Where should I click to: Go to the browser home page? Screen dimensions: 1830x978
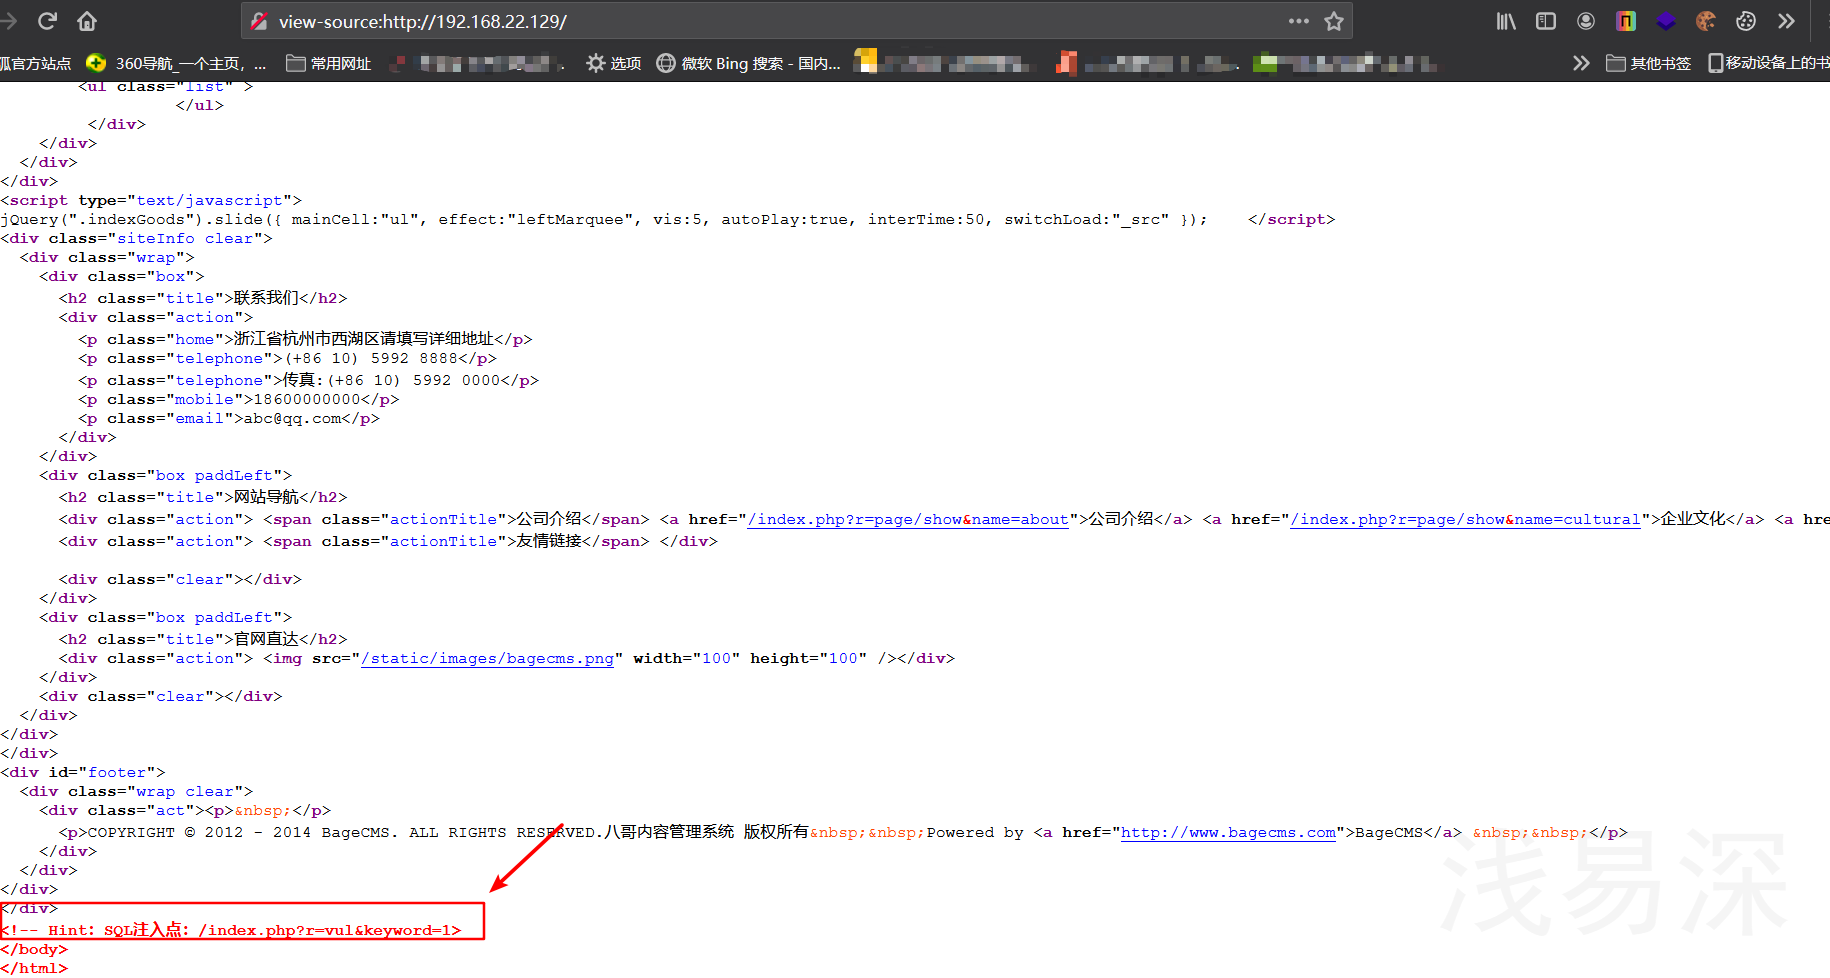pyautogui.click(x=87, y=21)
